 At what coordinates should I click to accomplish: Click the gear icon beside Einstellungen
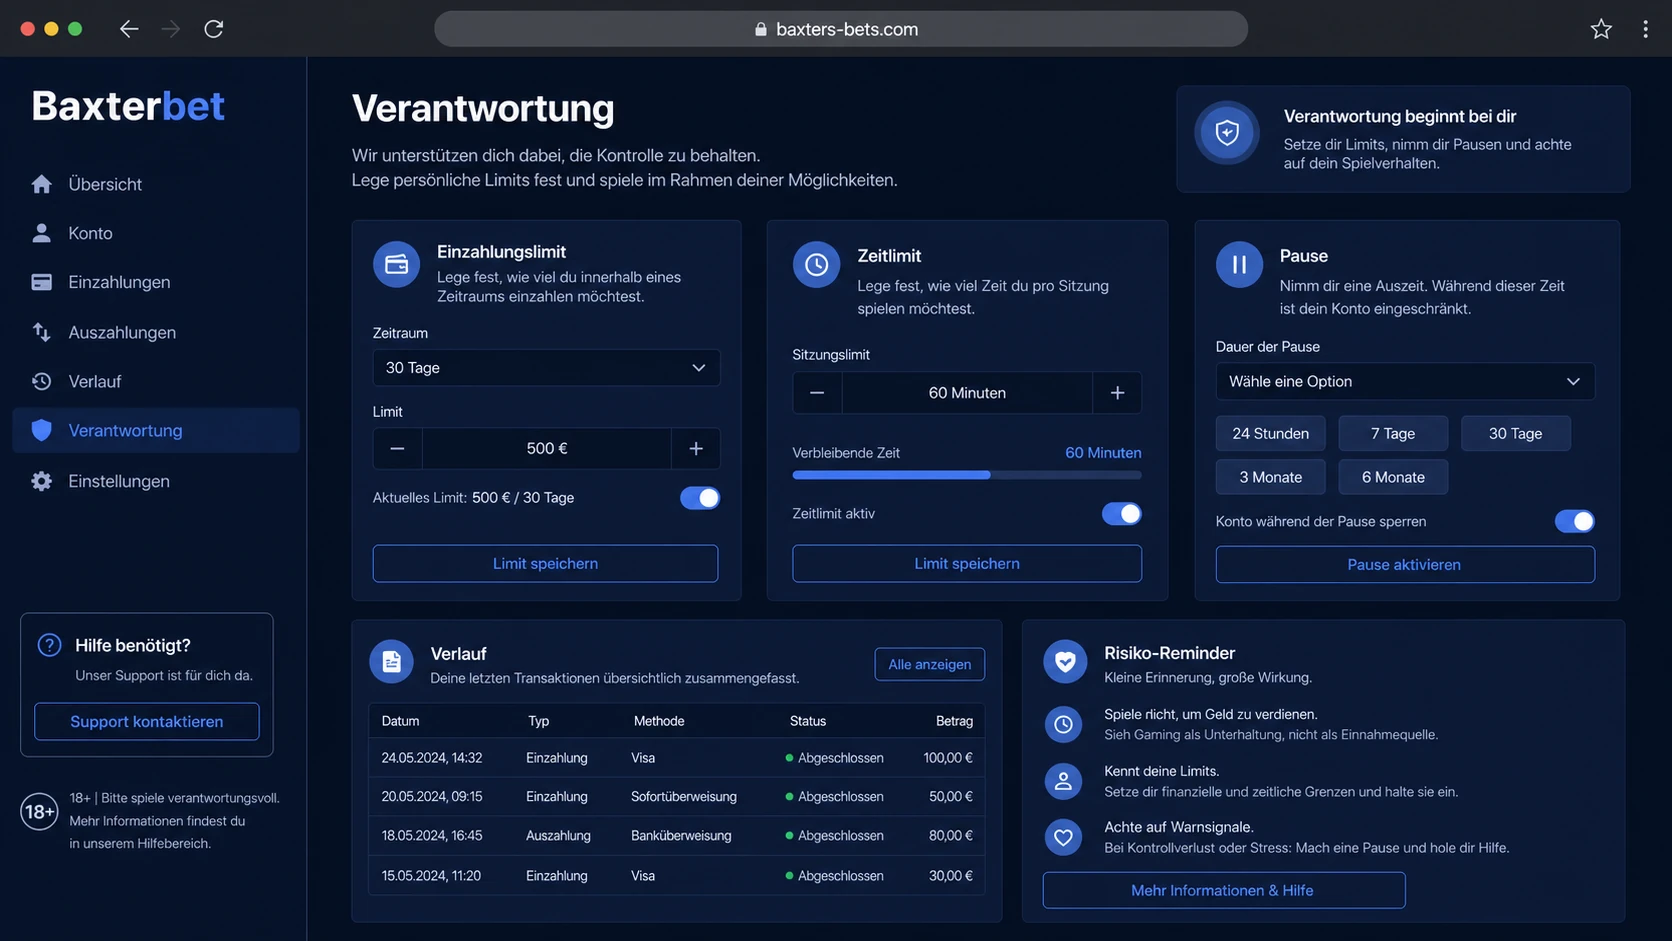[x=41, y=481]
